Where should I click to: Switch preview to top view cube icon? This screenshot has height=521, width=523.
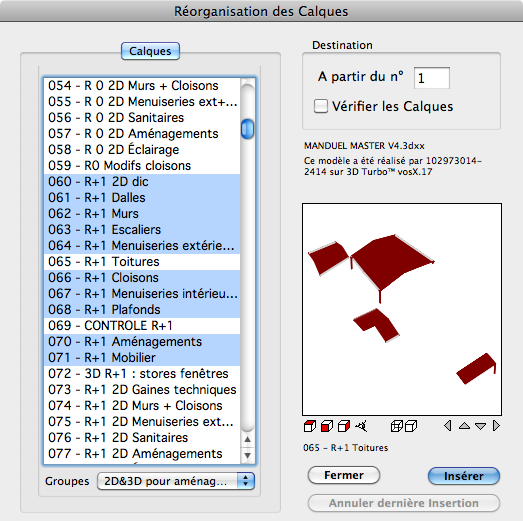pyautogui.click(x=310, y=426)
